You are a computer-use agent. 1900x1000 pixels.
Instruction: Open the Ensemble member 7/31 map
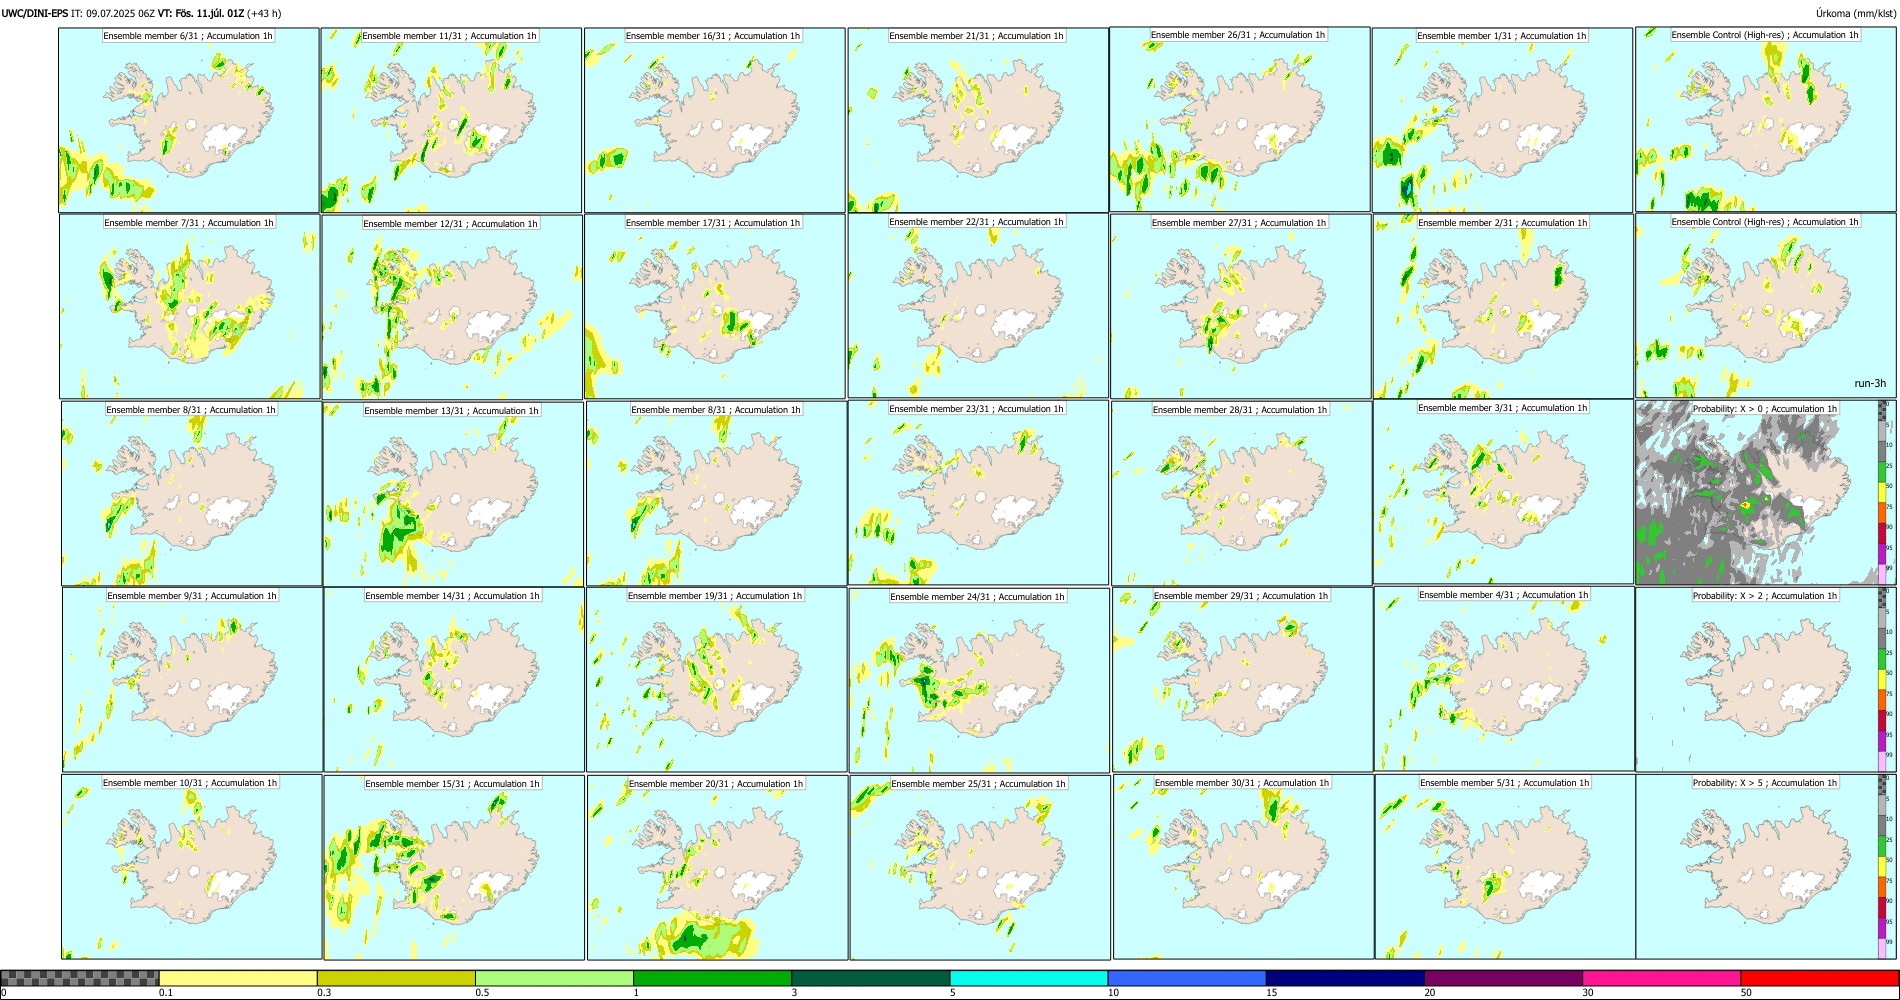point(189,307)
